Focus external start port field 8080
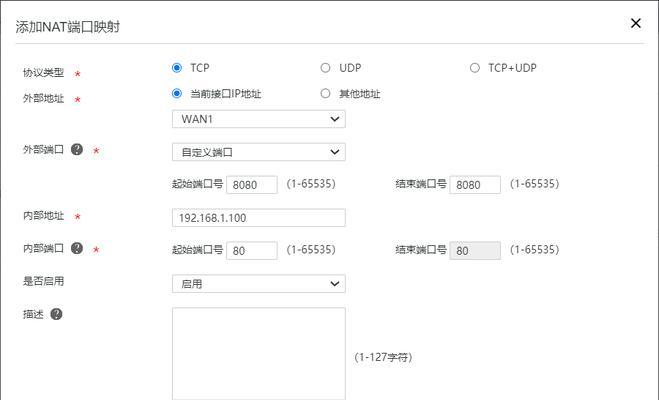This screenshot has height=400, width=659. click(252, 184)
